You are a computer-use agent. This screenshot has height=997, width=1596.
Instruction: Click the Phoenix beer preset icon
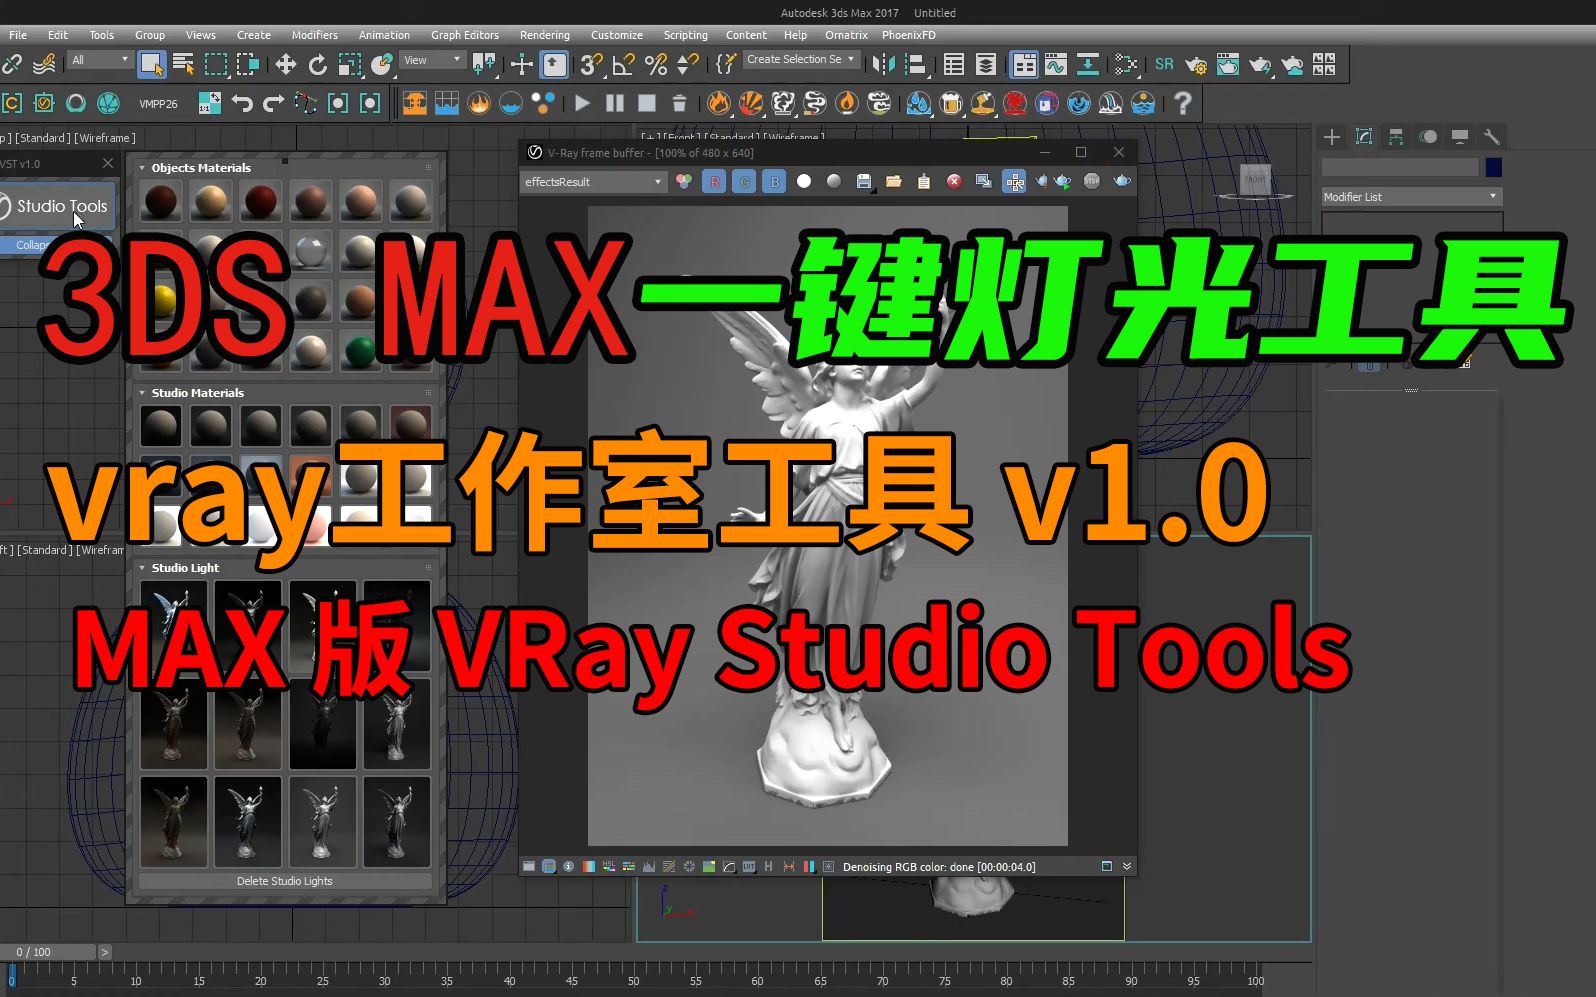951,103
